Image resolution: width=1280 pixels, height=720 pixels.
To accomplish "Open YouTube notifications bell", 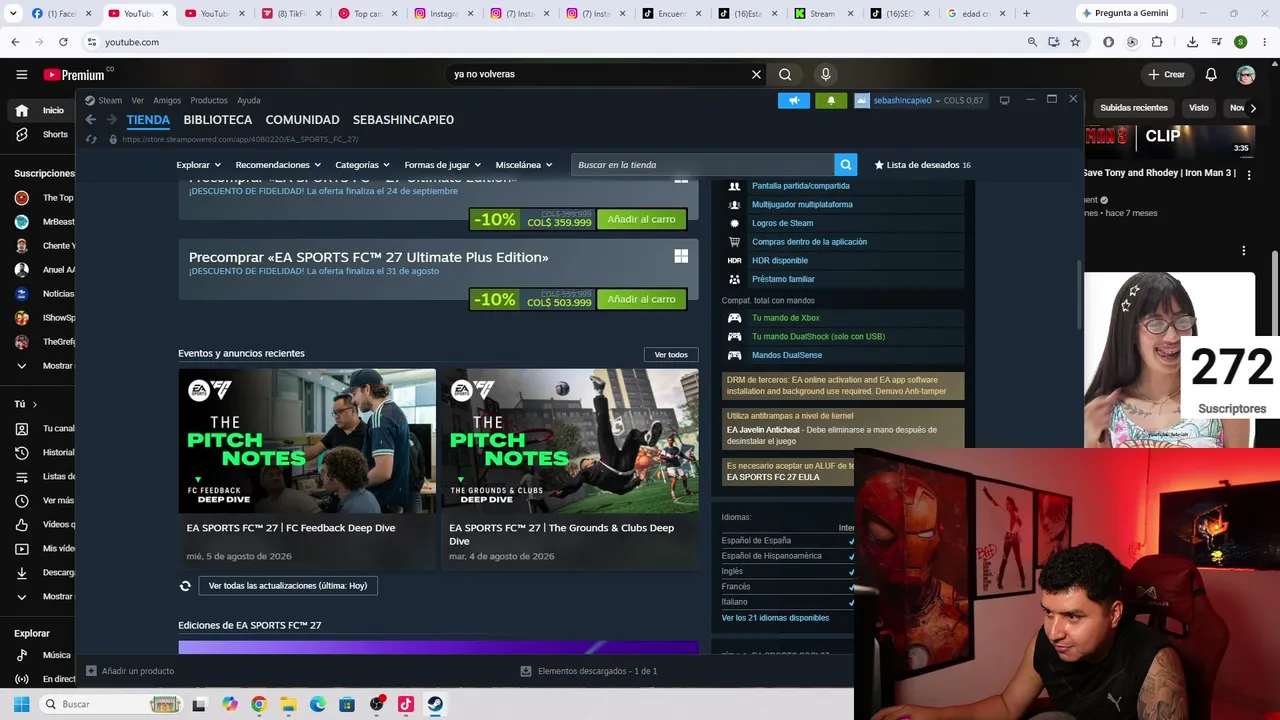I will pyautogui.click(x=1211, y=74).
